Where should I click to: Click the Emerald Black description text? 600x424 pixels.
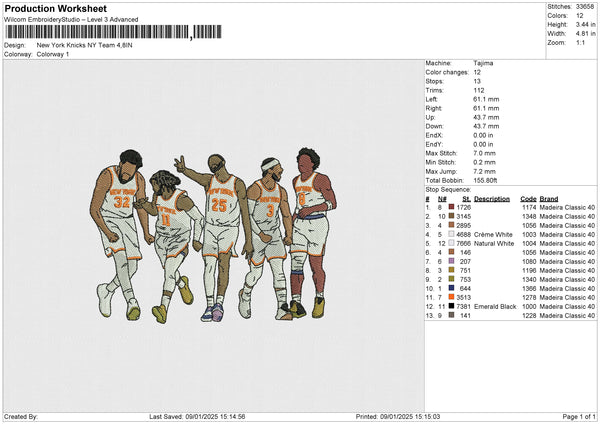[x=495, y=306]
